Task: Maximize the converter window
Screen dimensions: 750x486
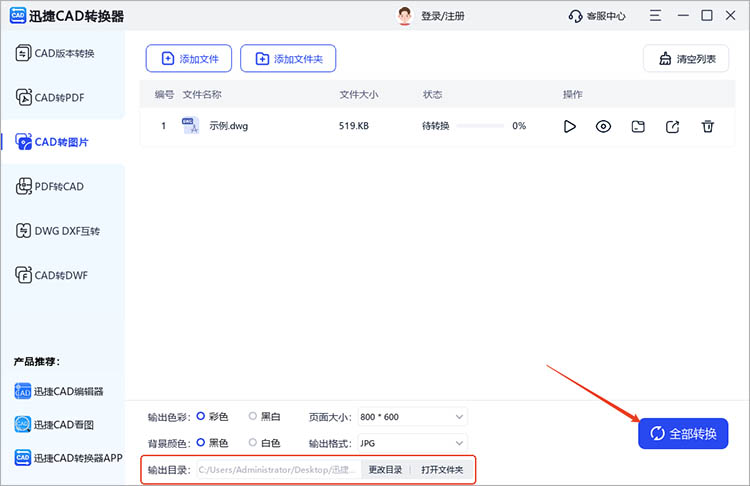Action: 706,15
